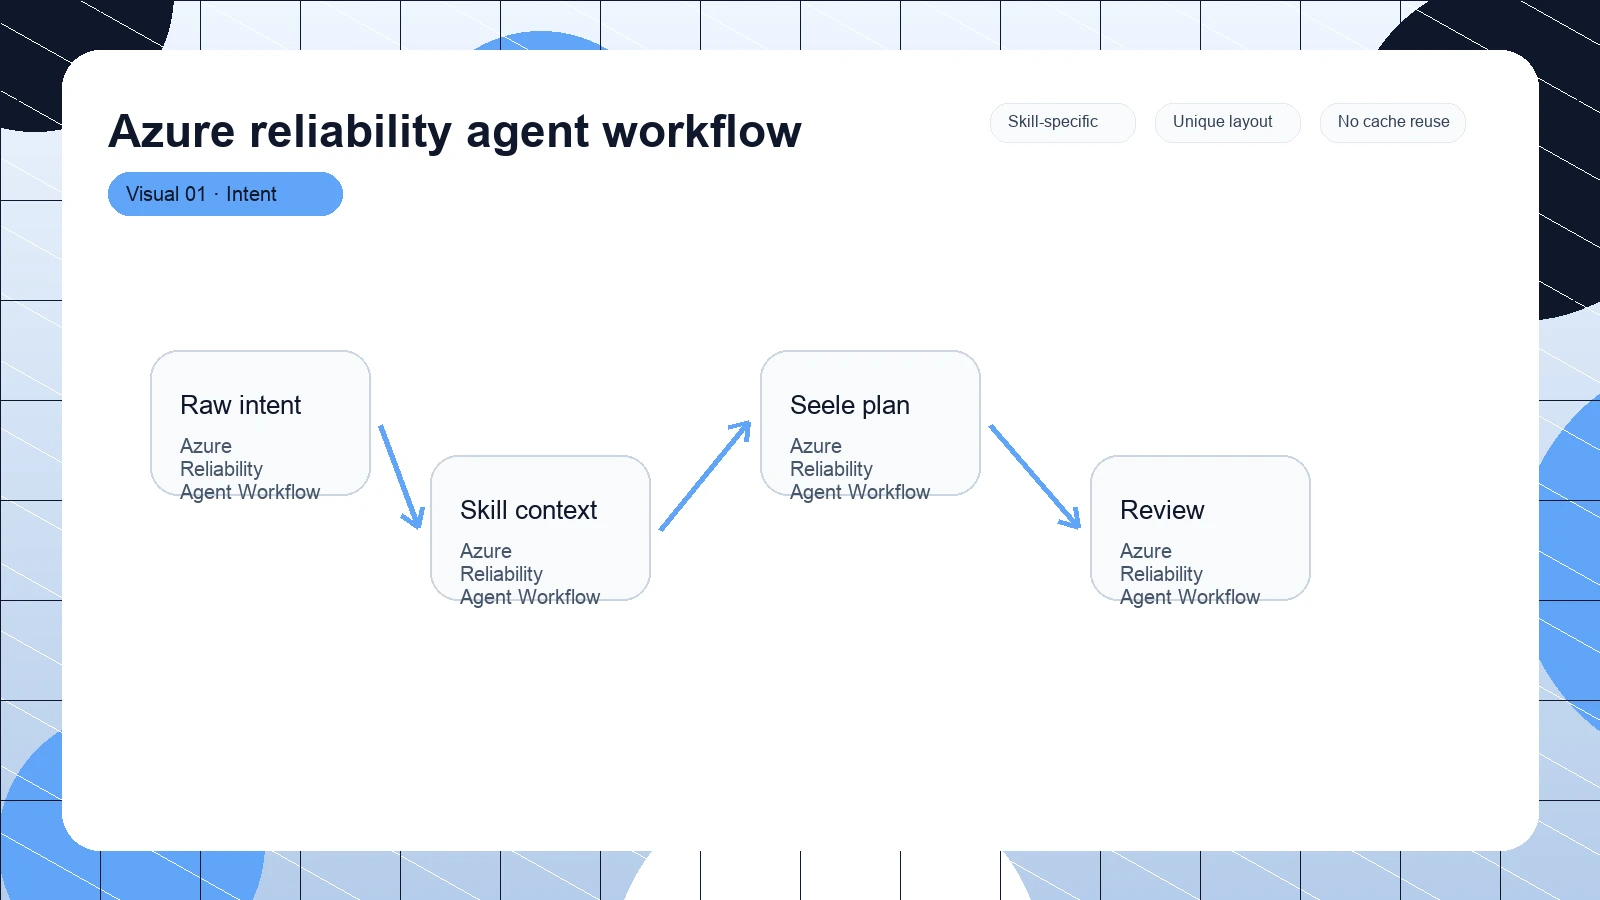Click the Skill-specific pill tag
Image resolution: width=1600 pixels, height=900 pixels.
(1062, 122)
